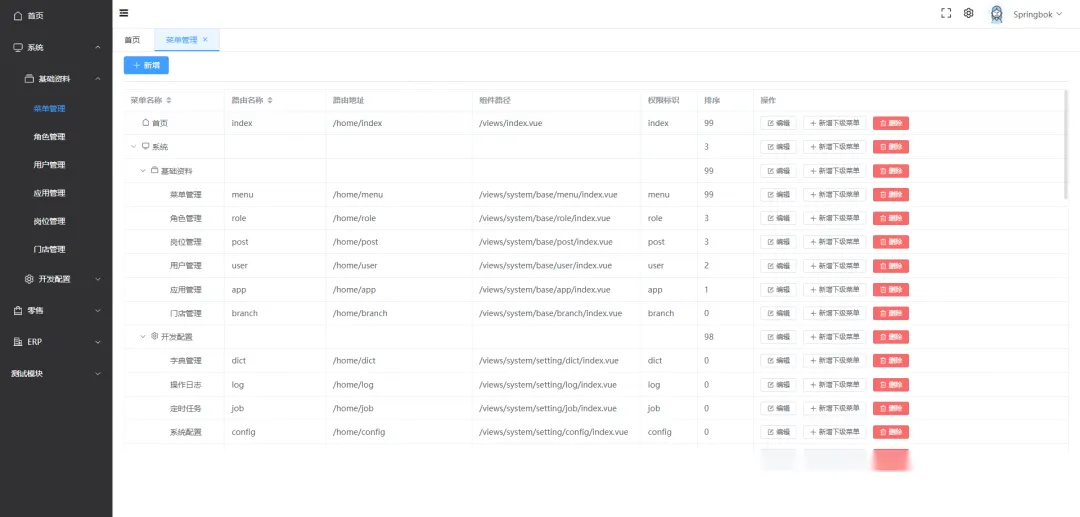The height and width of the screenshot is (517, 1080).
Task: Click the table's vertical scrollbar
Action: pos(1066,145)
